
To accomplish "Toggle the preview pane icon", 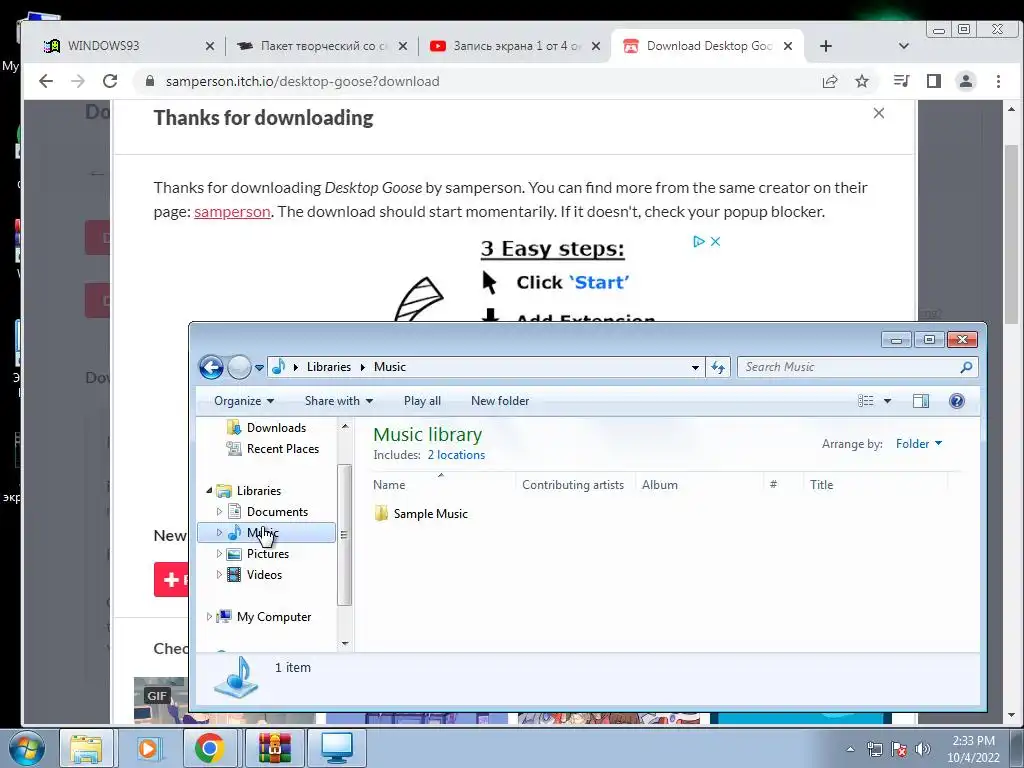I will 921,401.
